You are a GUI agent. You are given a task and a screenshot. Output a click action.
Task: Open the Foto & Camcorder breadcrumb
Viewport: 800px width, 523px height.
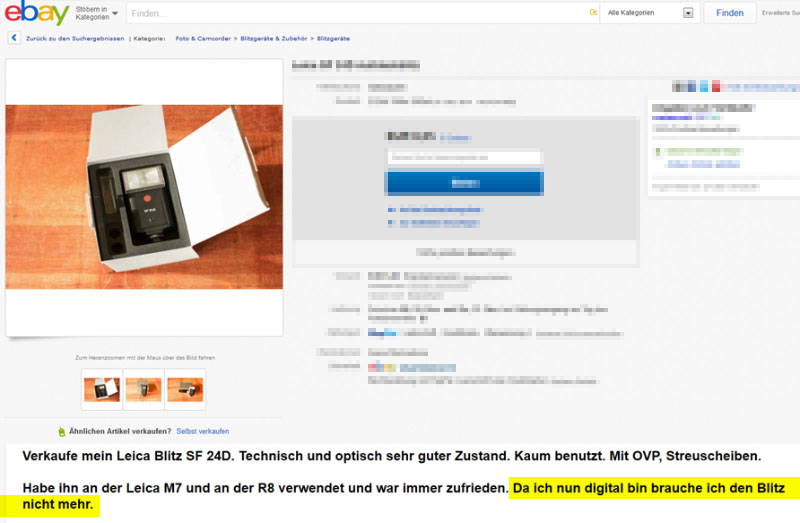click(x=203, y=38)
